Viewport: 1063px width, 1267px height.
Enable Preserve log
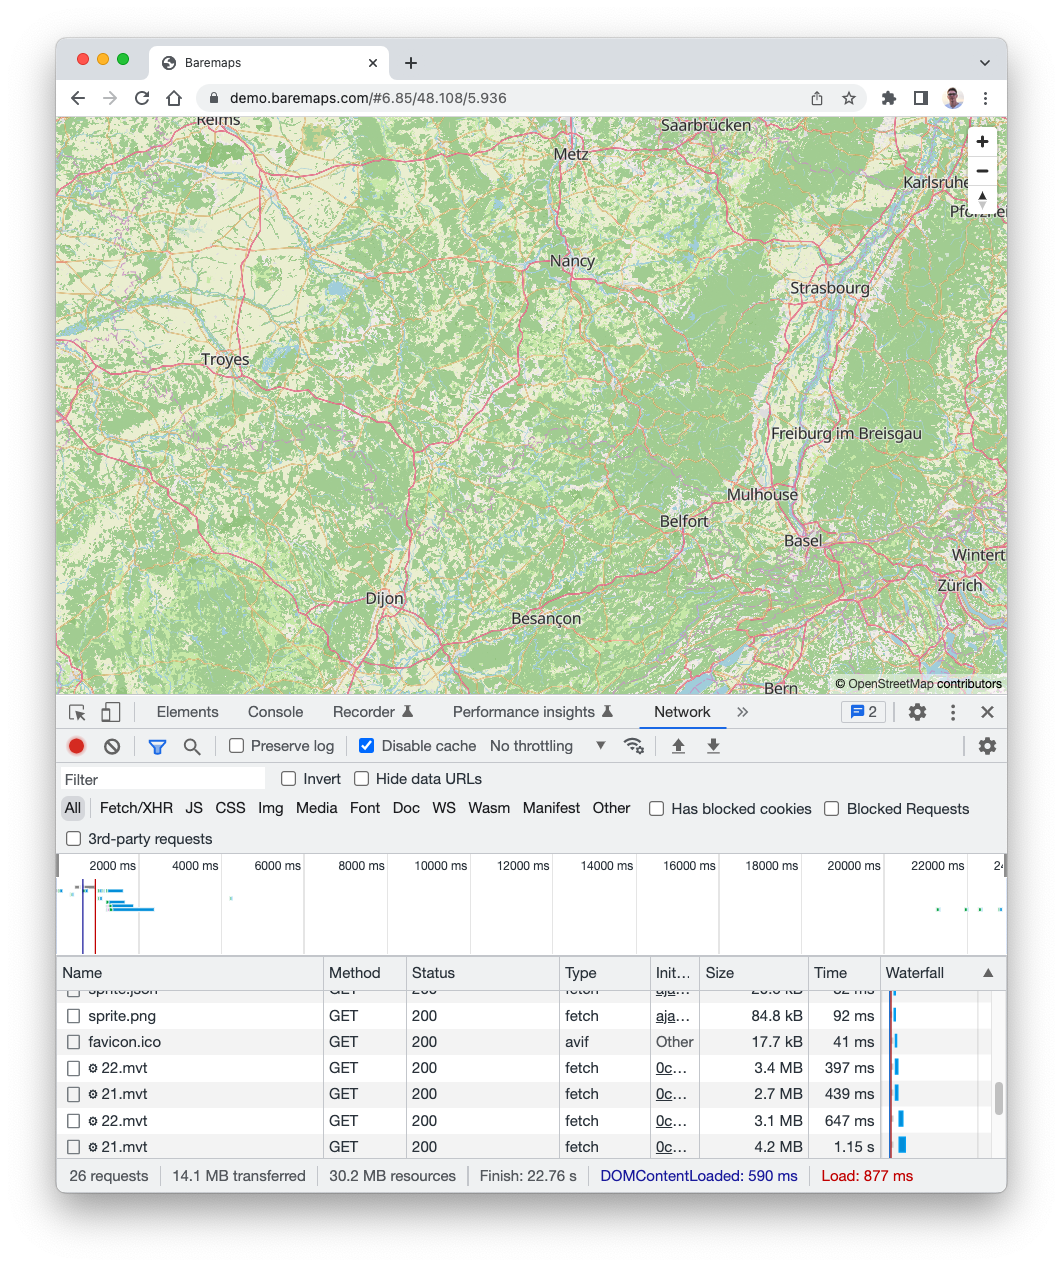[x=236, y=745]
